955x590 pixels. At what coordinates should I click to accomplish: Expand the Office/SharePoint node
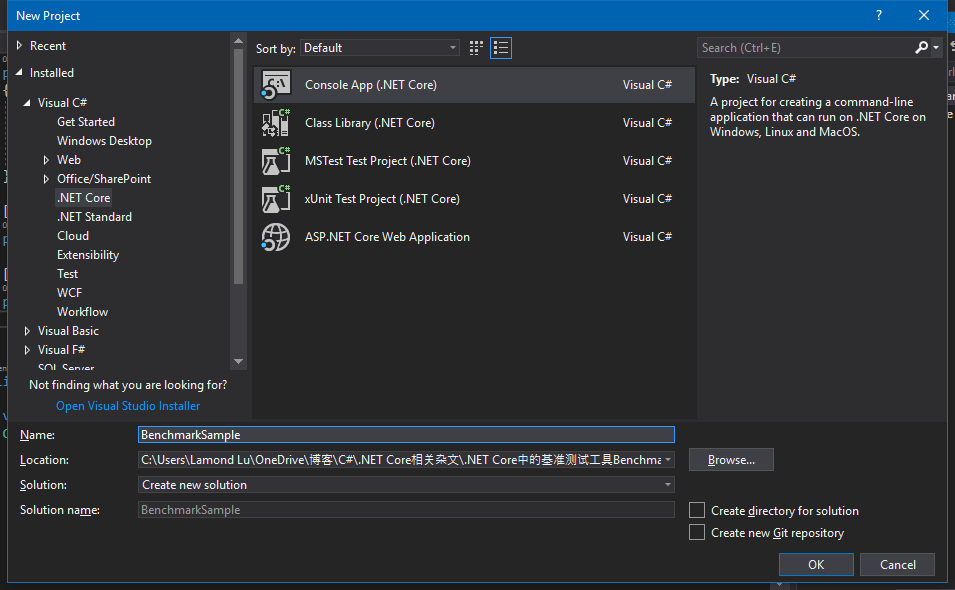pyautogui.click(x=46, y=179)
